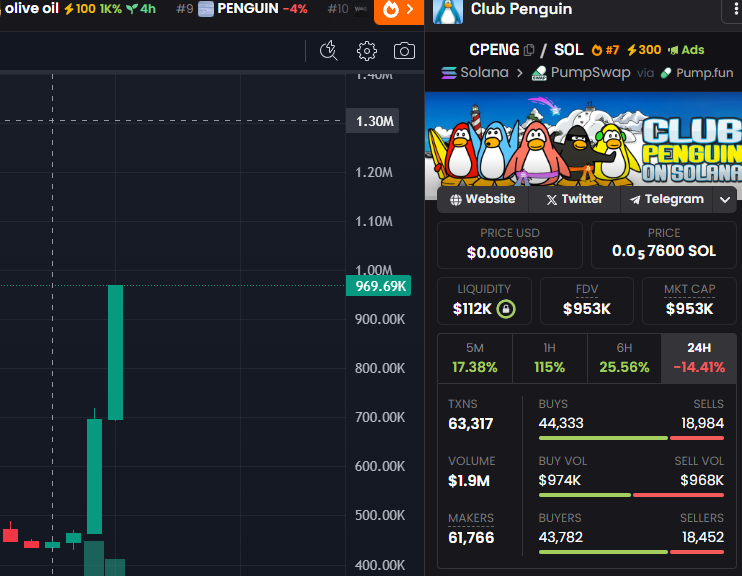
Task: Open the olive oil trending token
Action: click(x=78, y=9)
